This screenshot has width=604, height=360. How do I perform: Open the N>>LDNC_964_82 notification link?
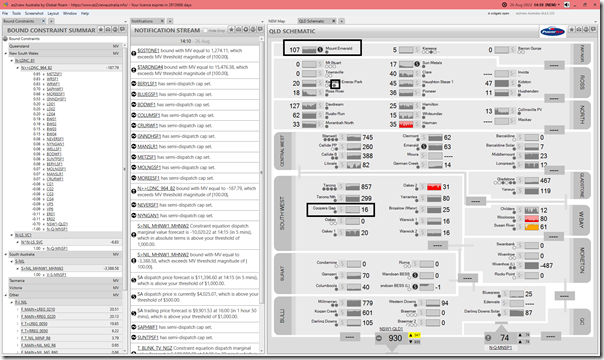156,188
